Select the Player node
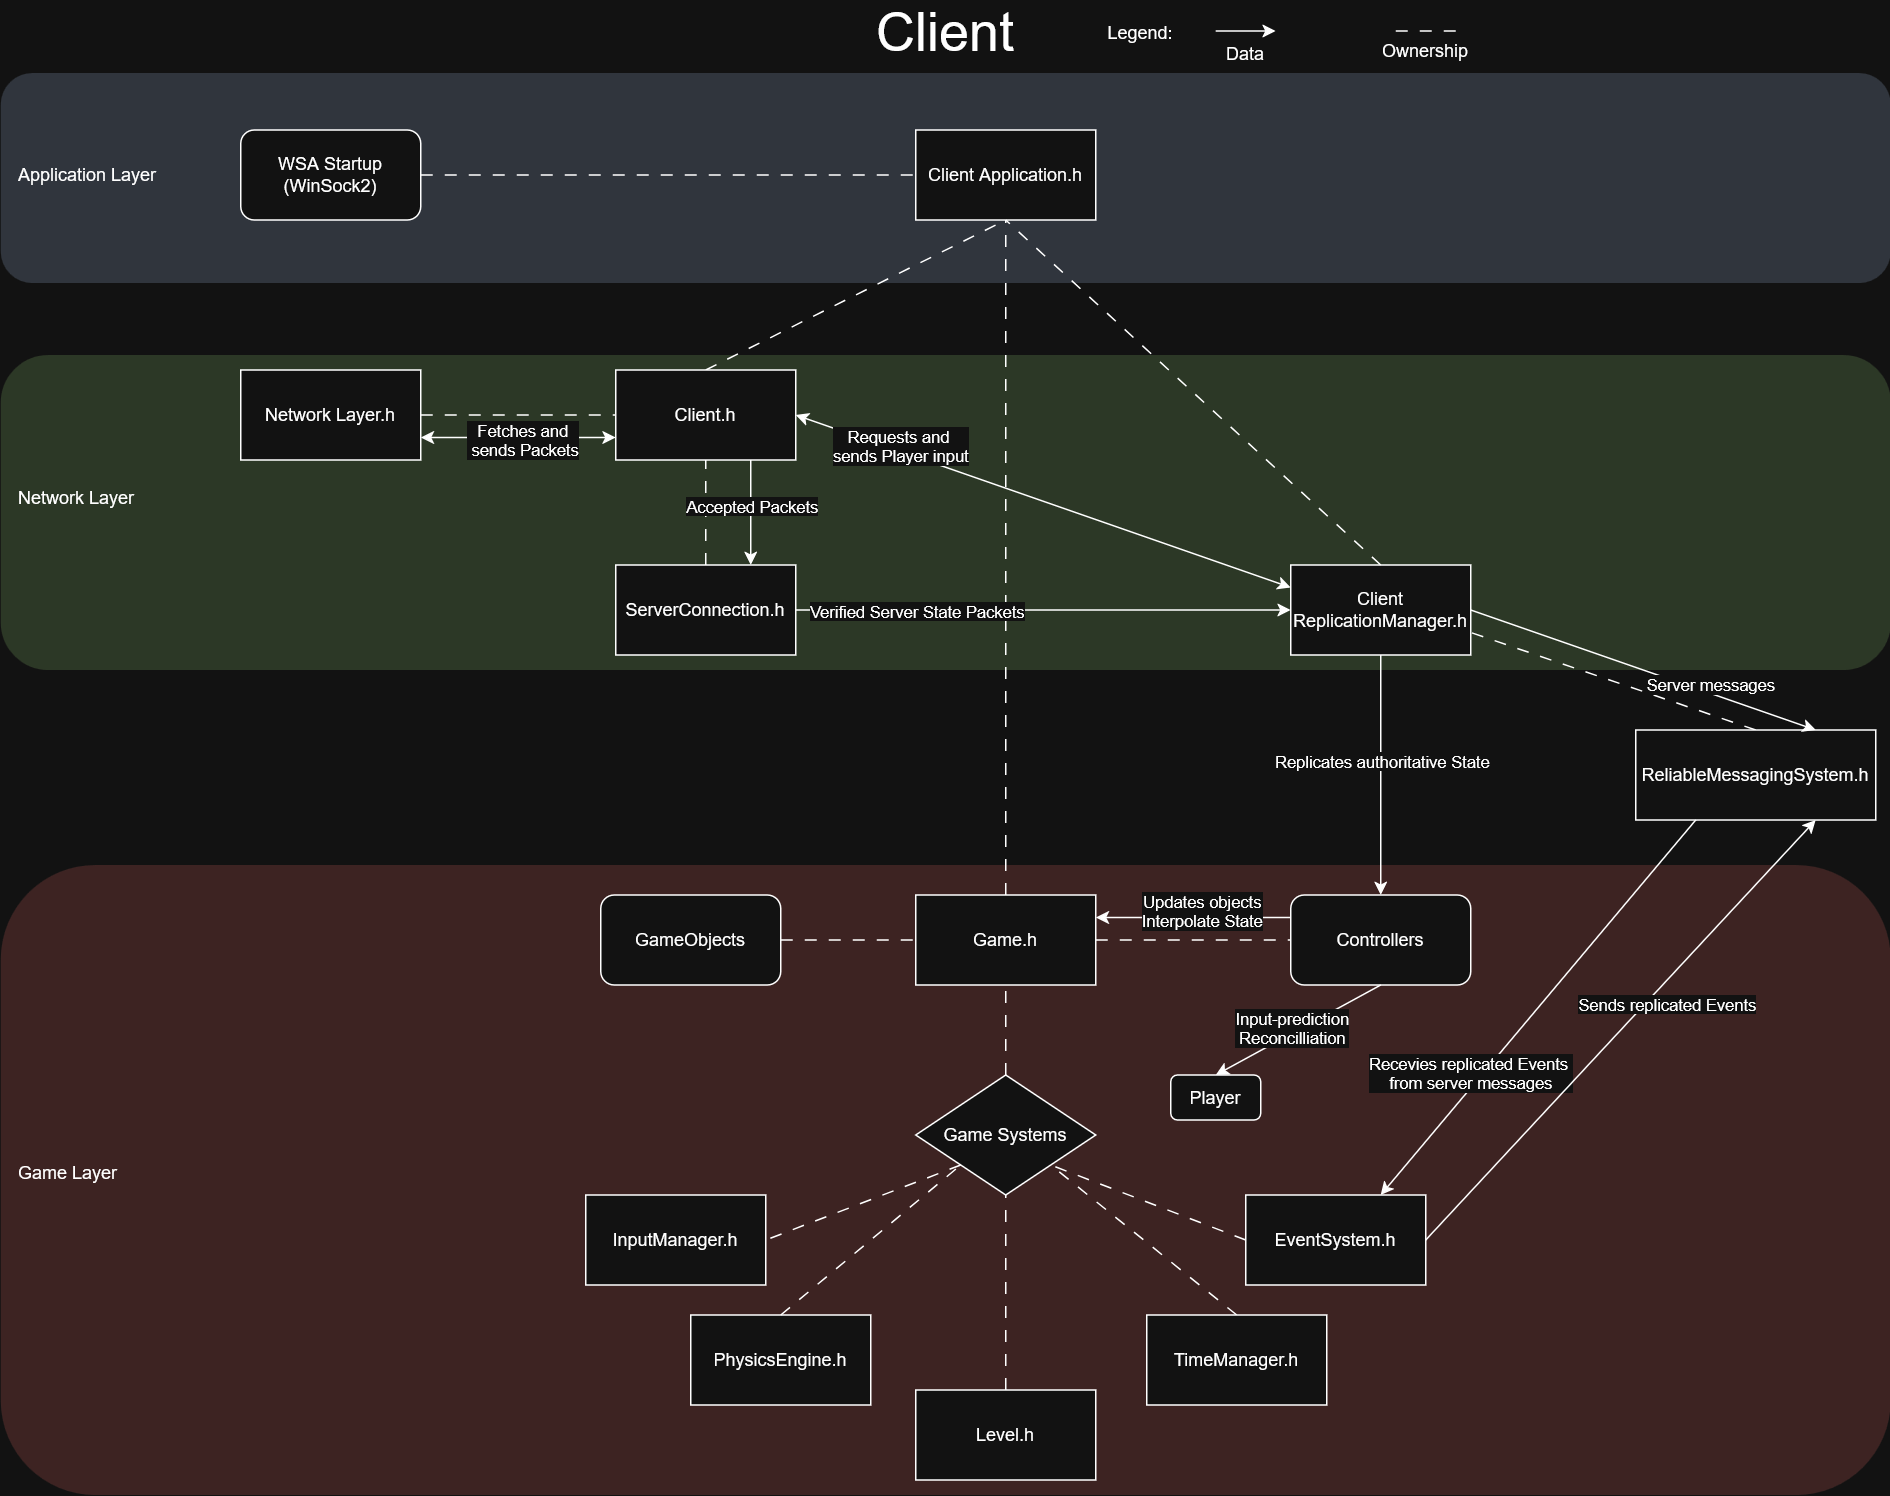The image size is (1890, 1496). 1215,1098
